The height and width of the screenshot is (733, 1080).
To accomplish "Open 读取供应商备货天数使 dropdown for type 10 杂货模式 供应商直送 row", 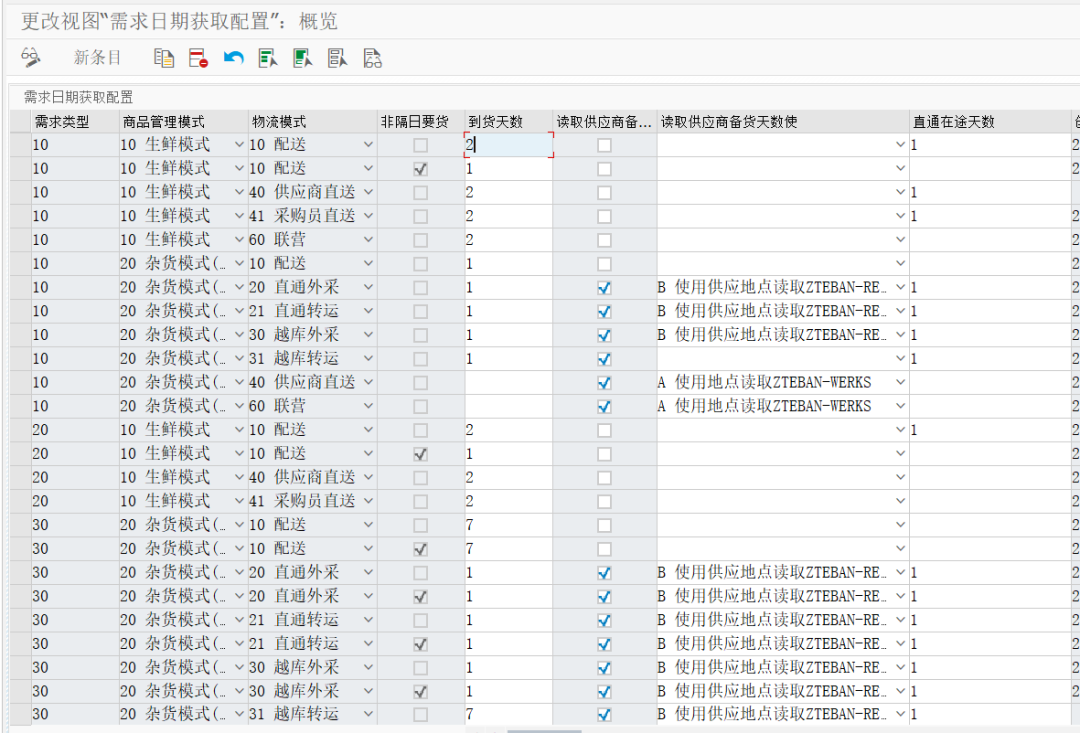I will pos(900,382).
